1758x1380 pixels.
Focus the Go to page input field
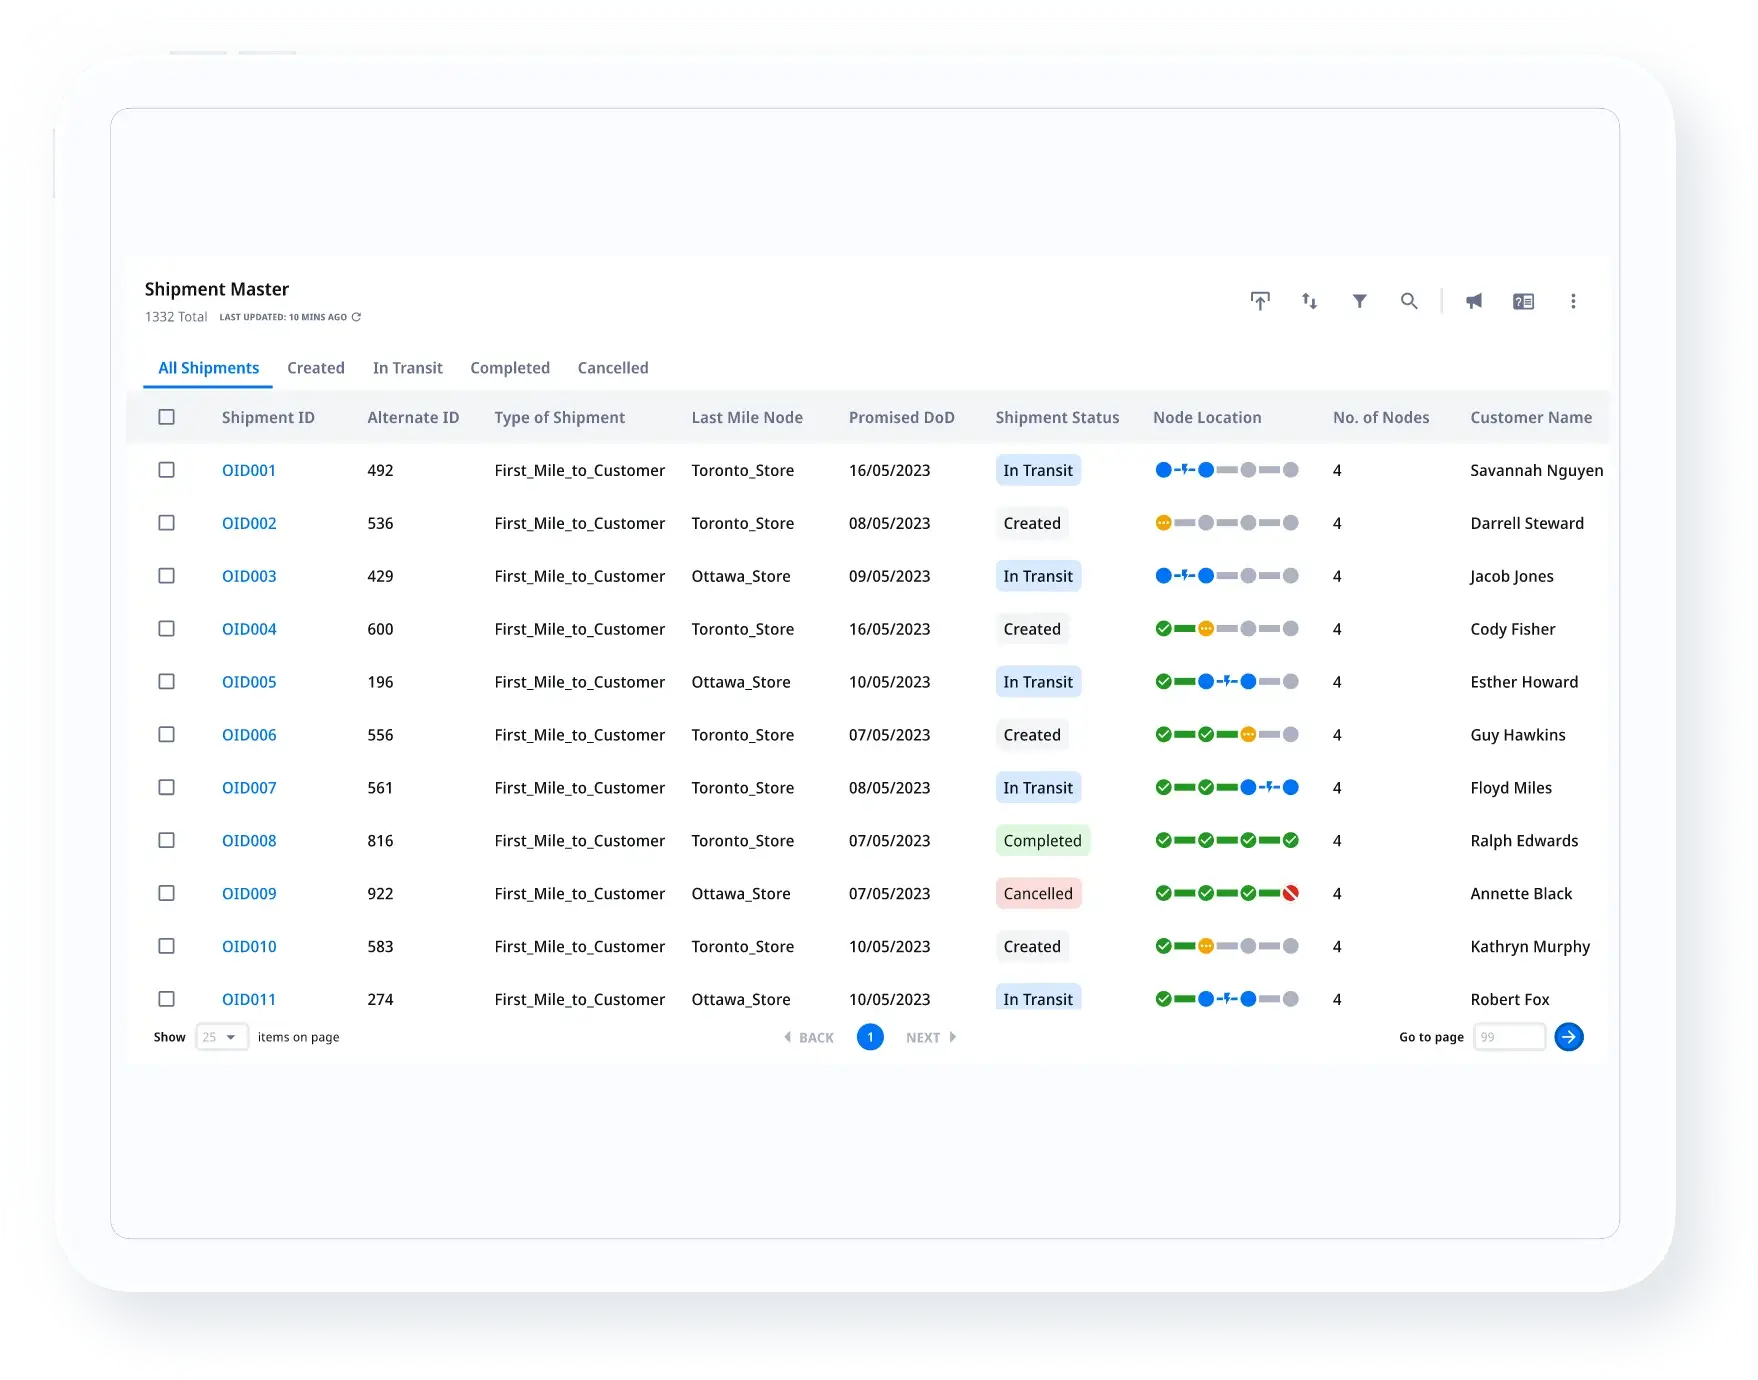[1508, 1037]
